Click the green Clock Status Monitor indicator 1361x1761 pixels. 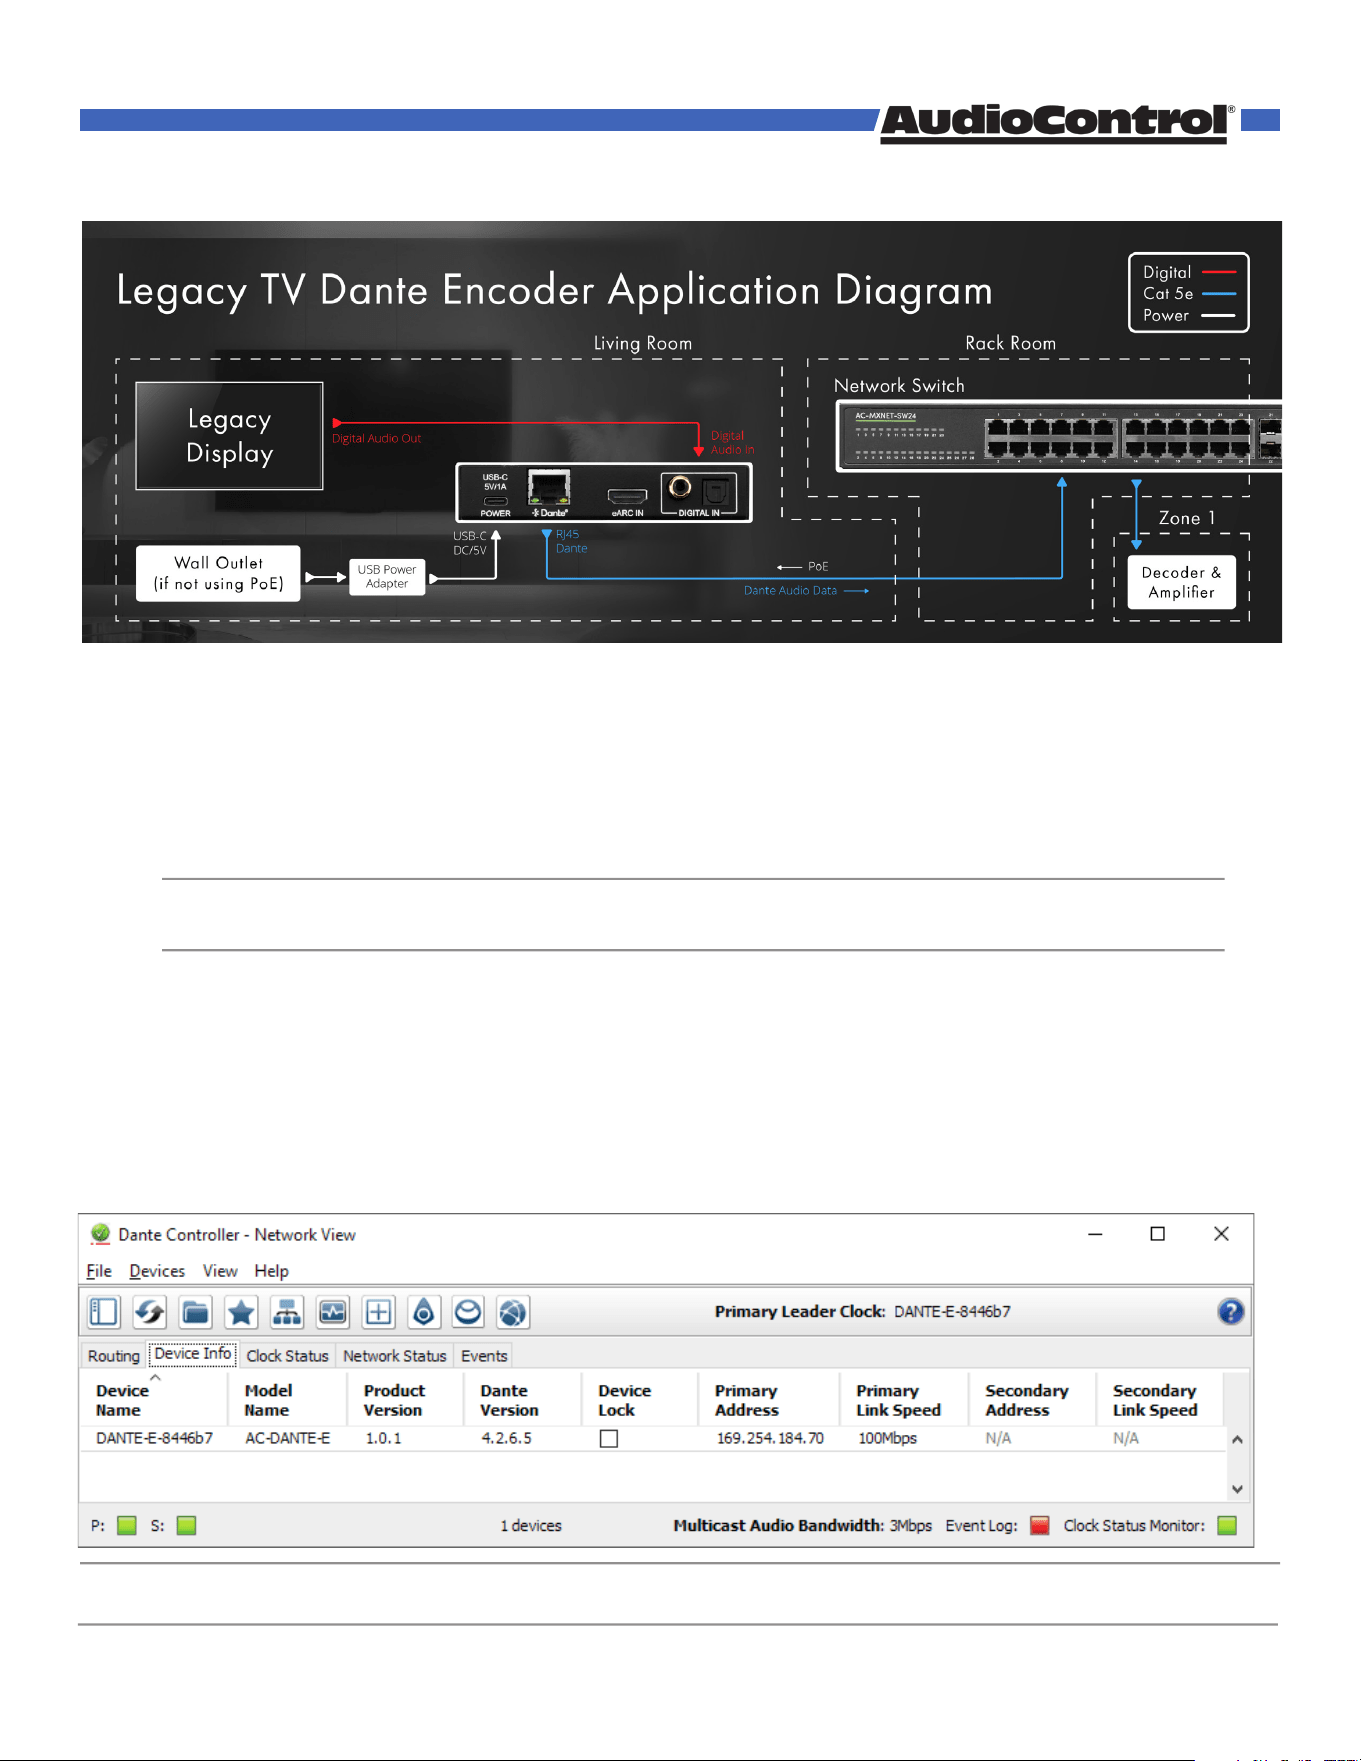point(1228,1525)
